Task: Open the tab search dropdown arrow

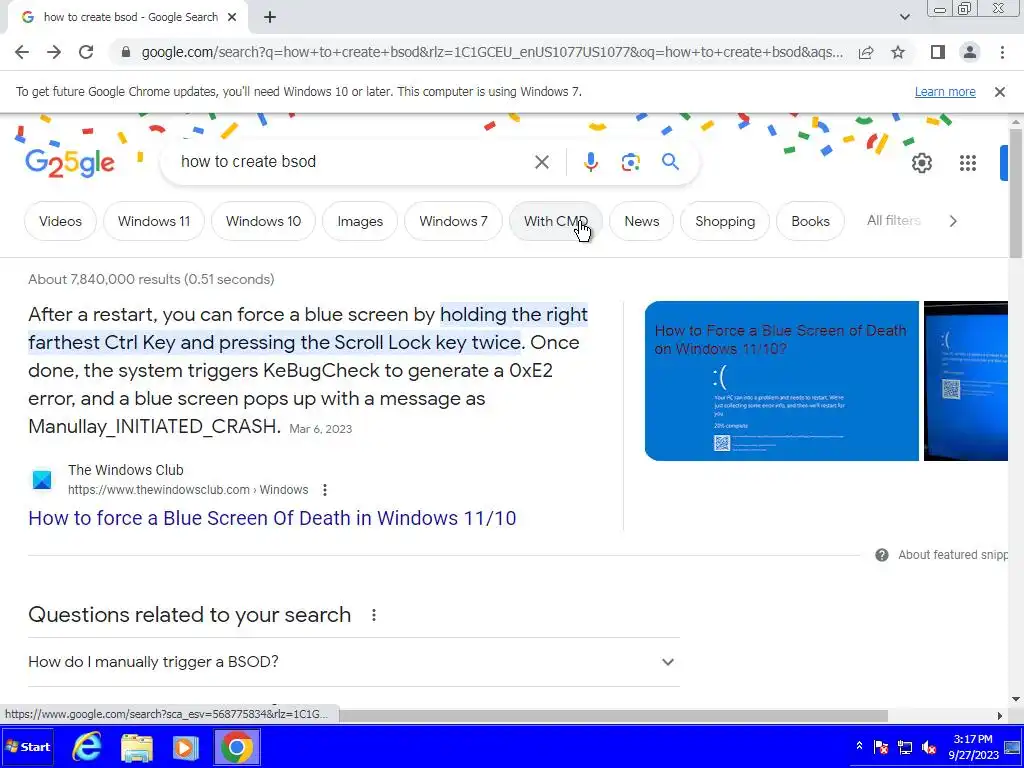Action: click(904, 18)
